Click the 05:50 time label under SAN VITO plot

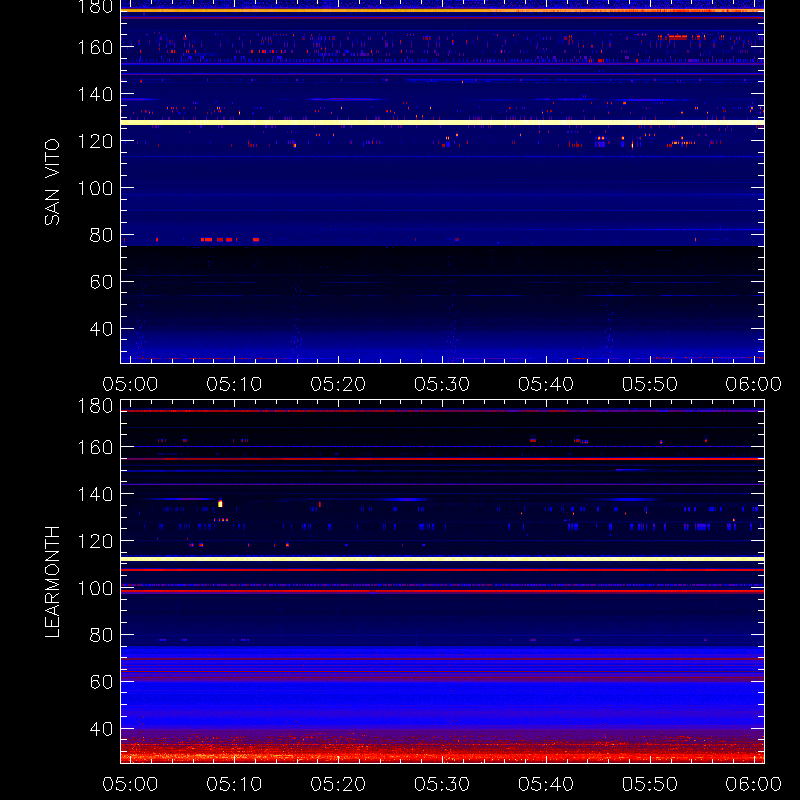pos(650,384)
